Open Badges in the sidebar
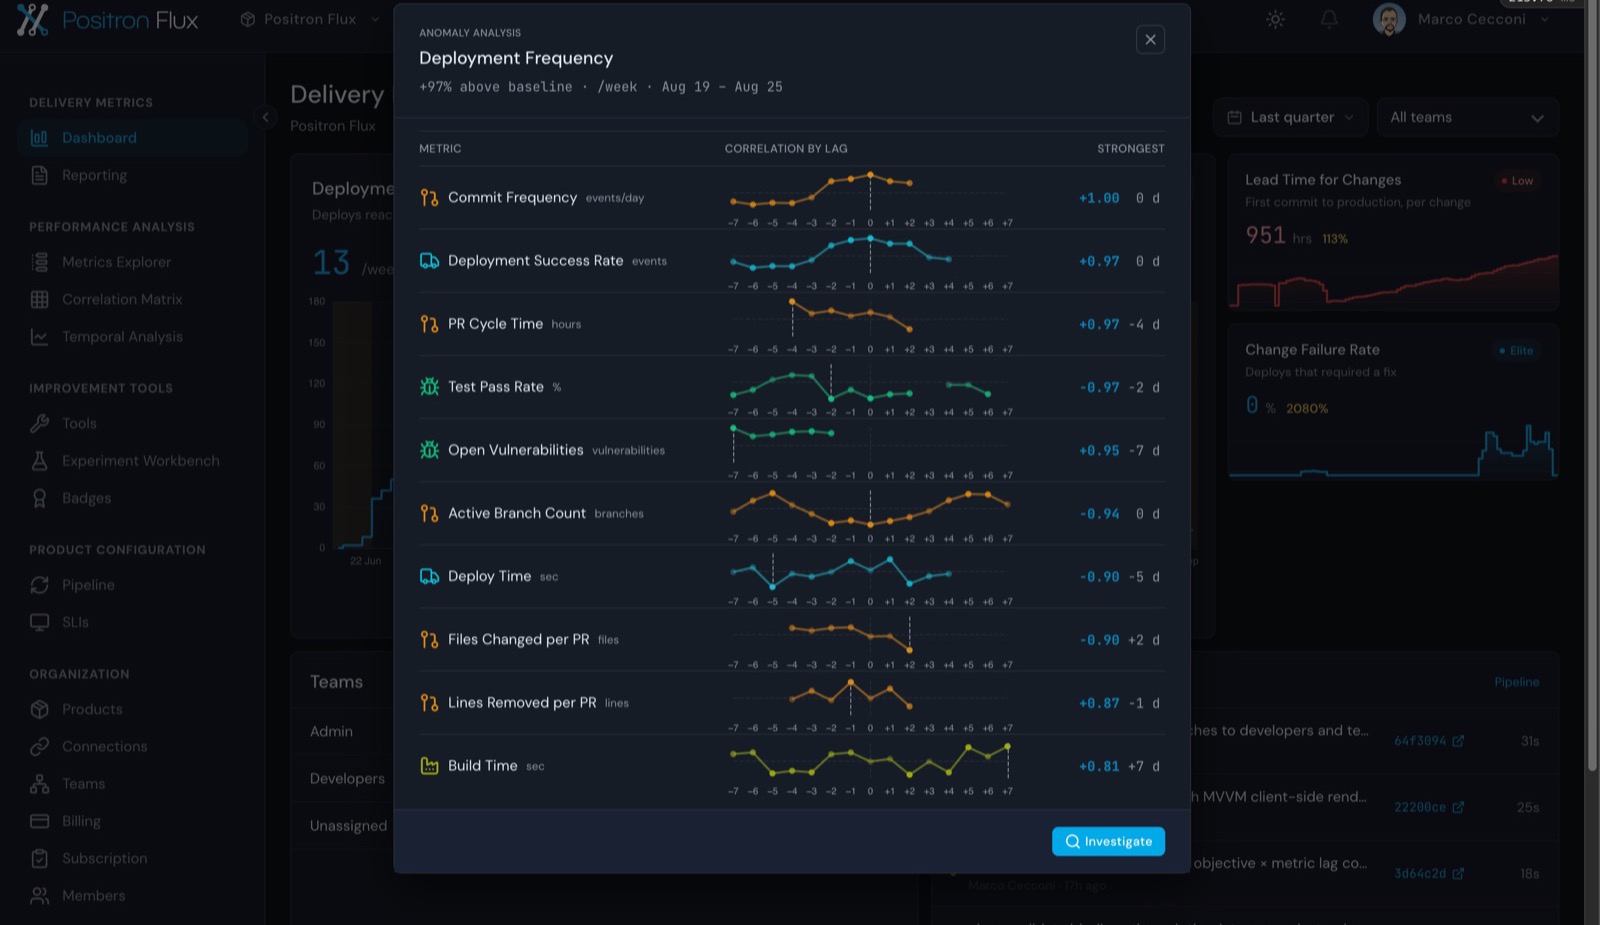1600x925 pixels. coord(132,498)
